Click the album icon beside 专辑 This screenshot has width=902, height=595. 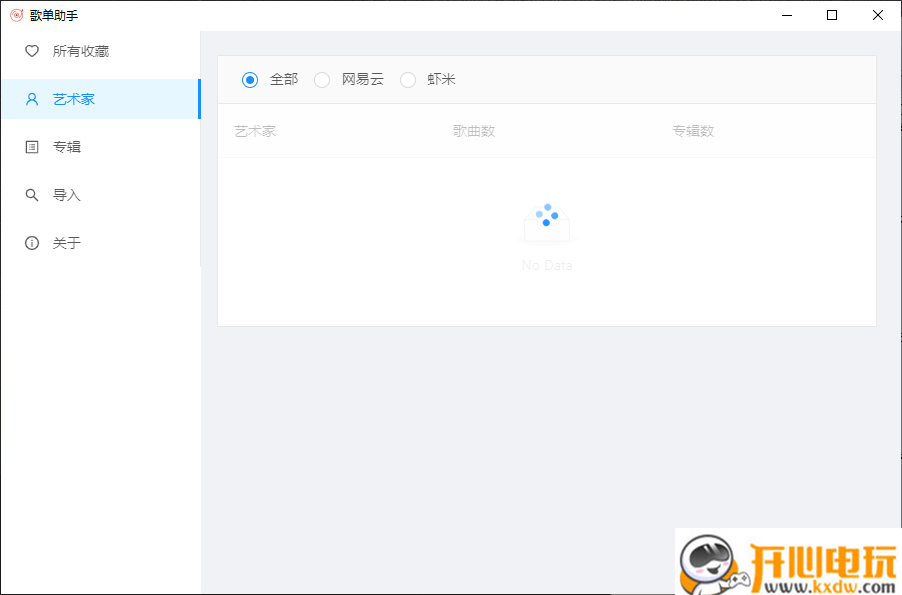click(x=31, y=146)
